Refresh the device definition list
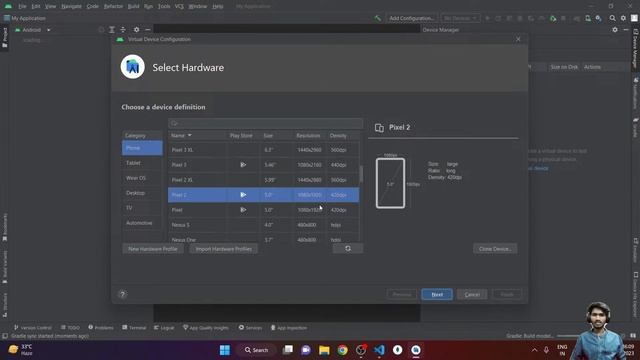The height and width of the screenshot is (360, 640). tap(348, 248)
